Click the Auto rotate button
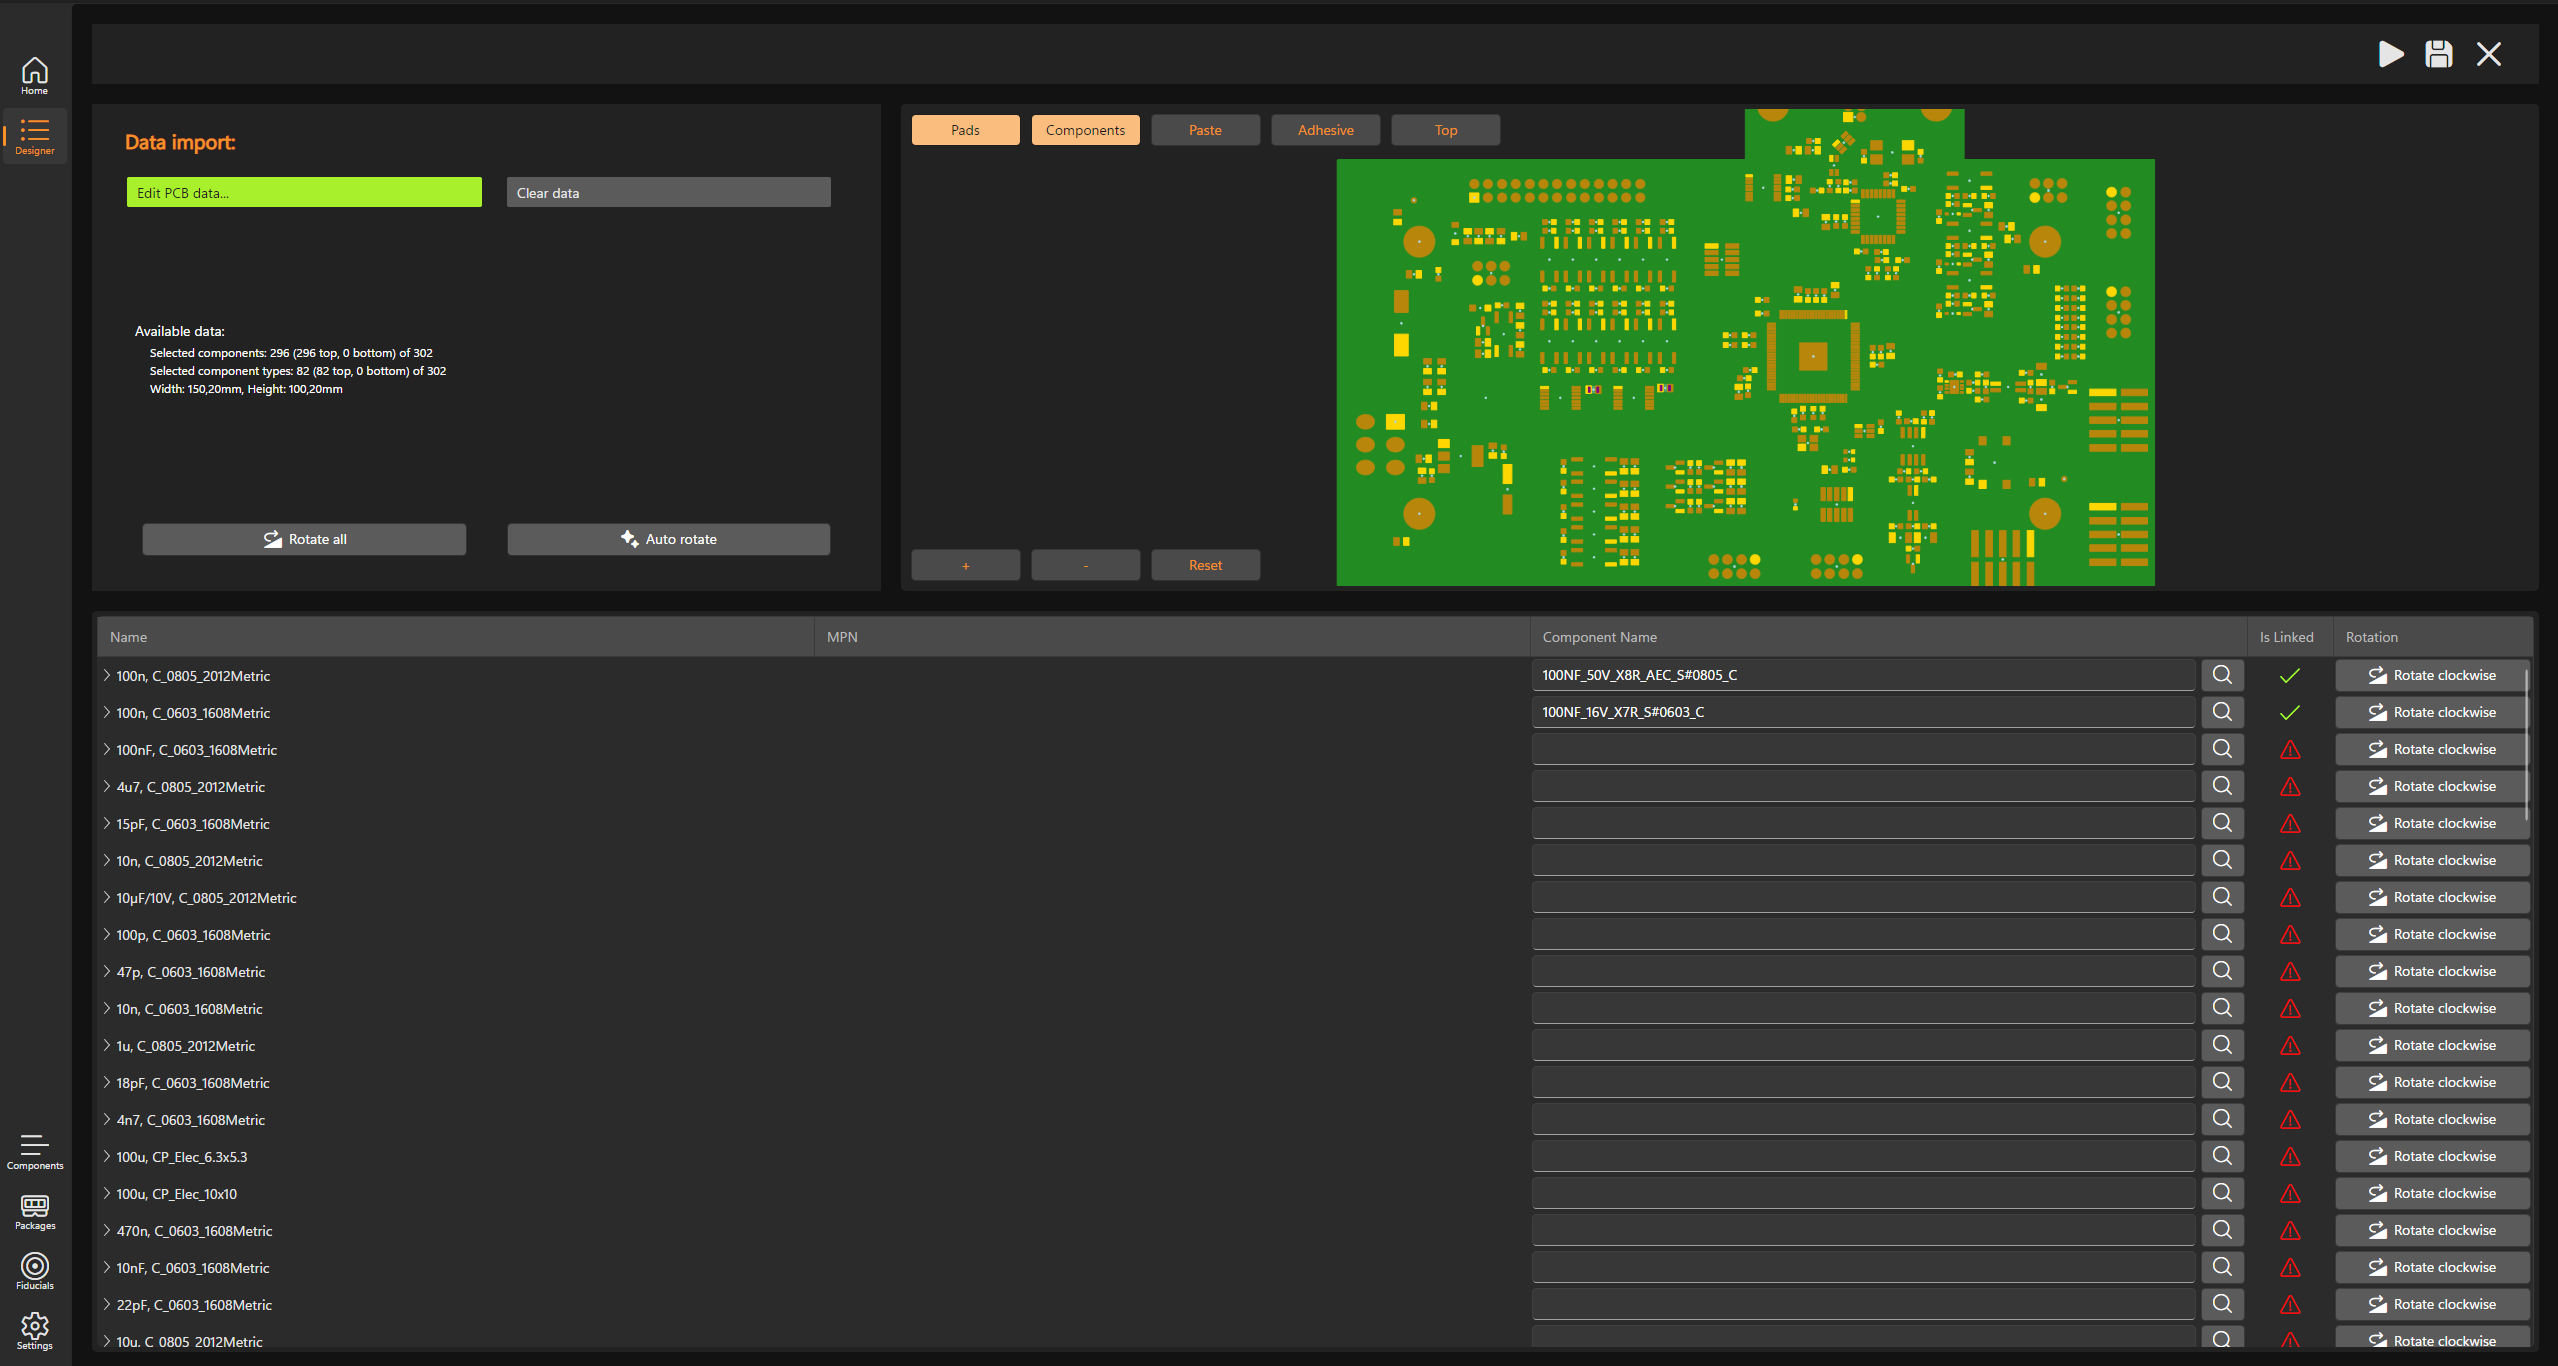Viewport: 2558px width, 1366px height. [668, 539]
